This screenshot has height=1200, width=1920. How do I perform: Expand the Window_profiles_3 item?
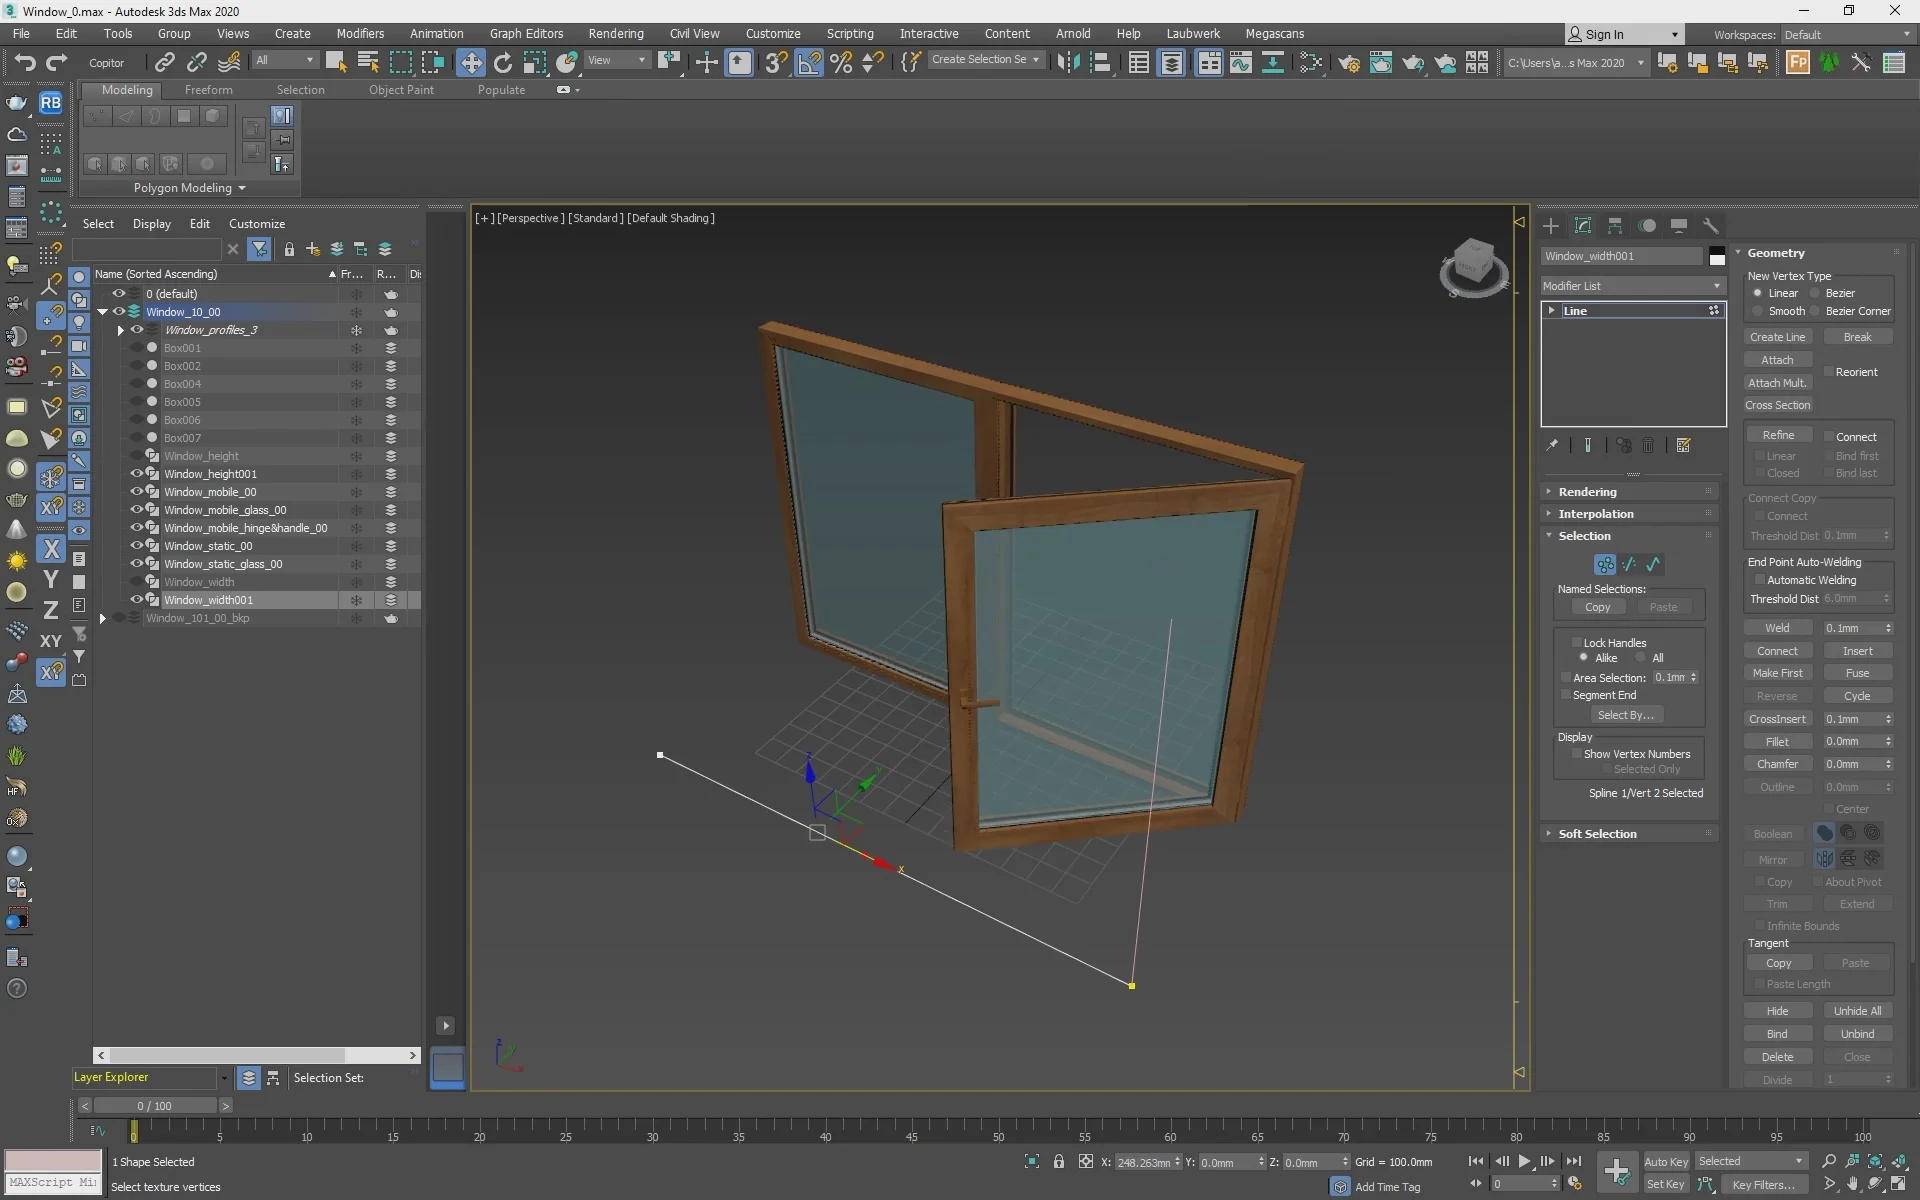[121, 330]
